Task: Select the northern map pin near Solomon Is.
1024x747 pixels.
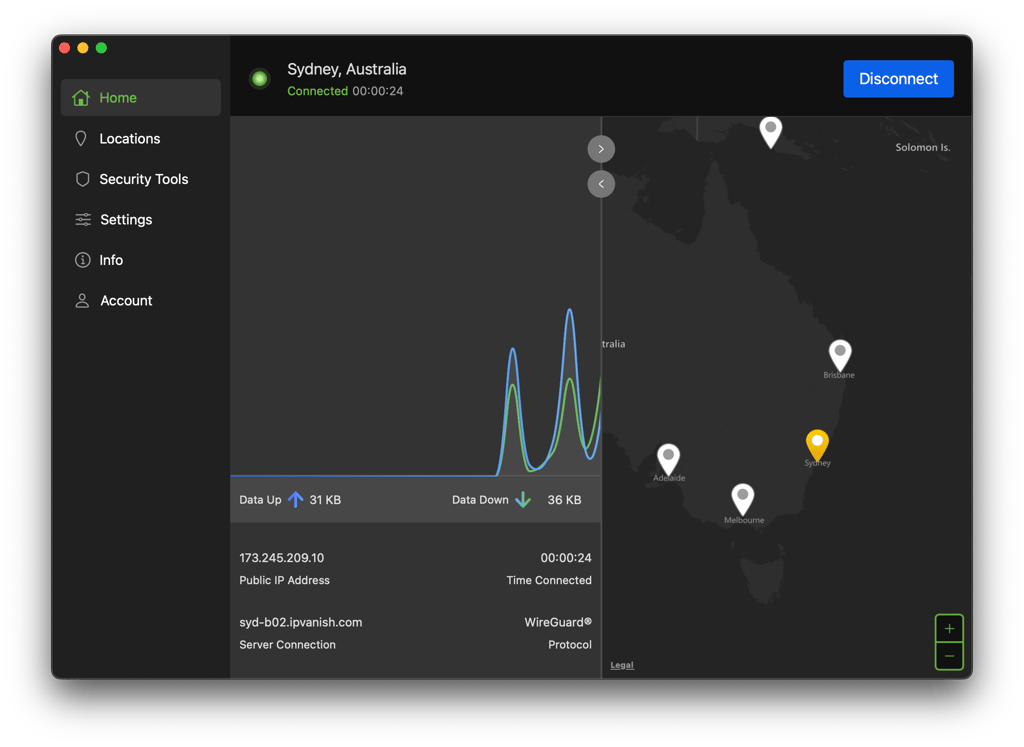Action: coord(771,132)
